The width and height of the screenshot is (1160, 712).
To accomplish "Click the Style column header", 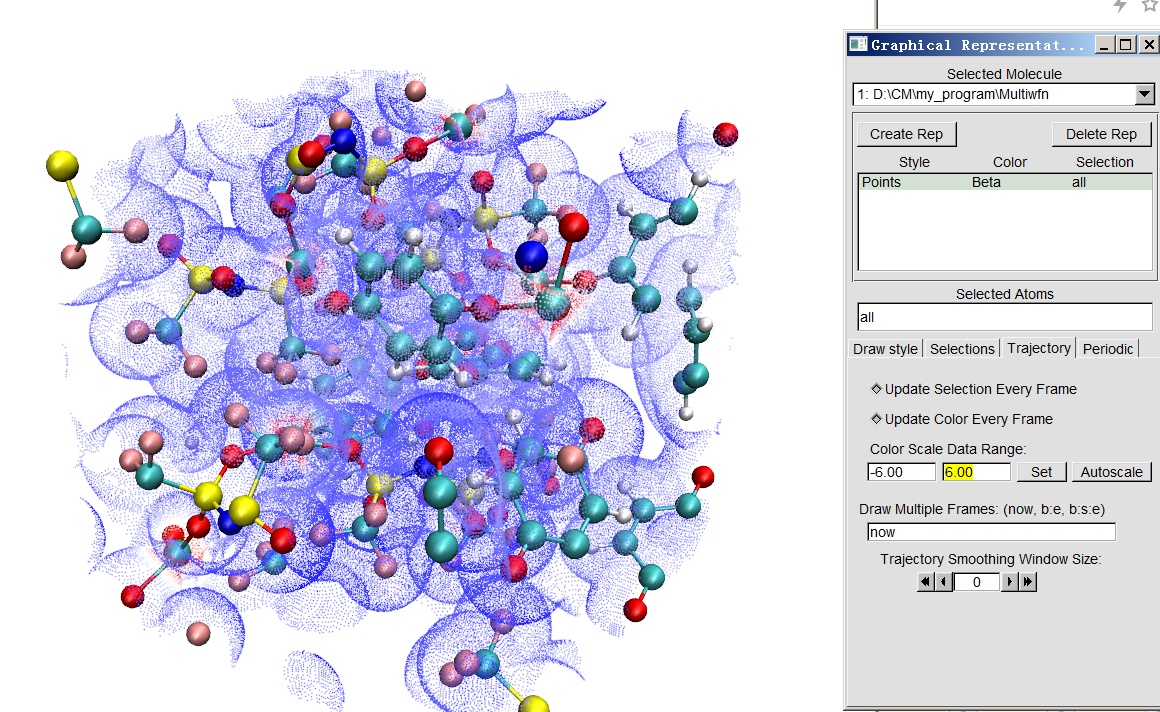I will pos(914,162).
